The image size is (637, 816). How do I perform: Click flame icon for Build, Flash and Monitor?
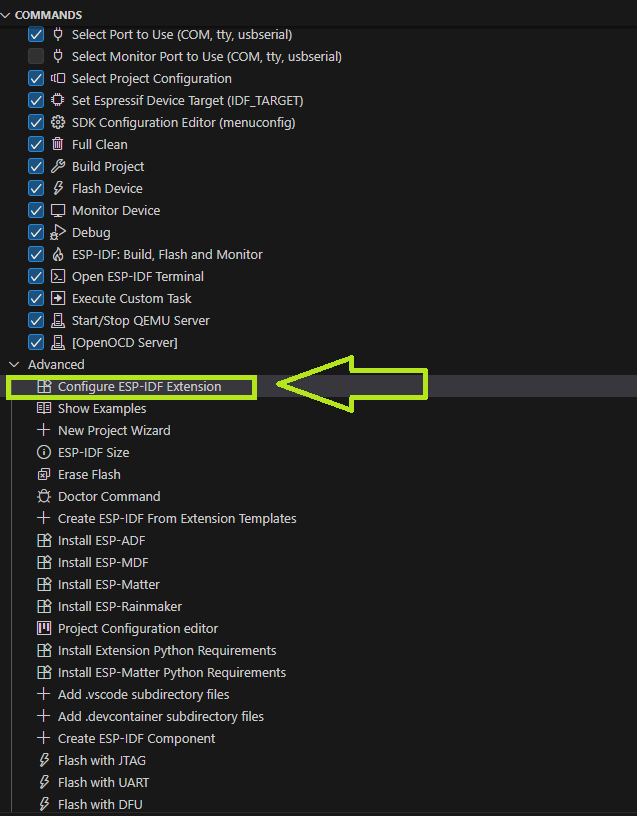click(58, 254)
